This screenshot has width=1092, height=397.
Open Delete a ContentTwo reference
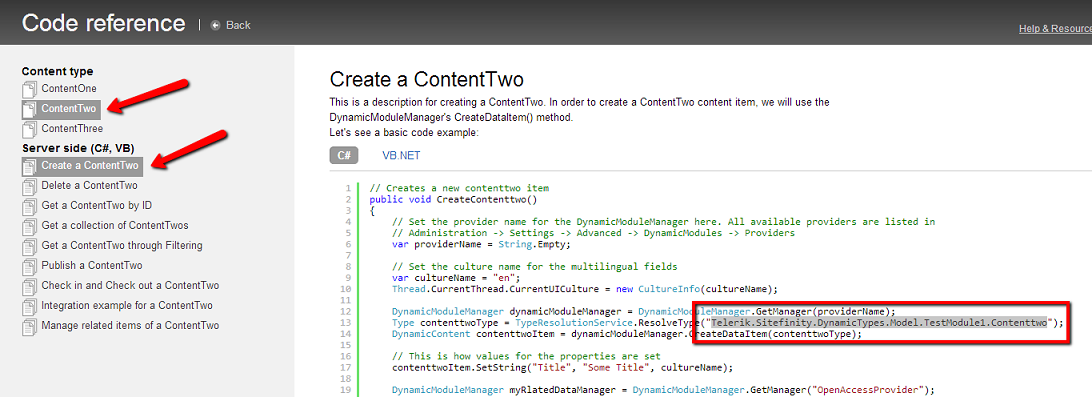pyautogui.click(x=89, y=186)
